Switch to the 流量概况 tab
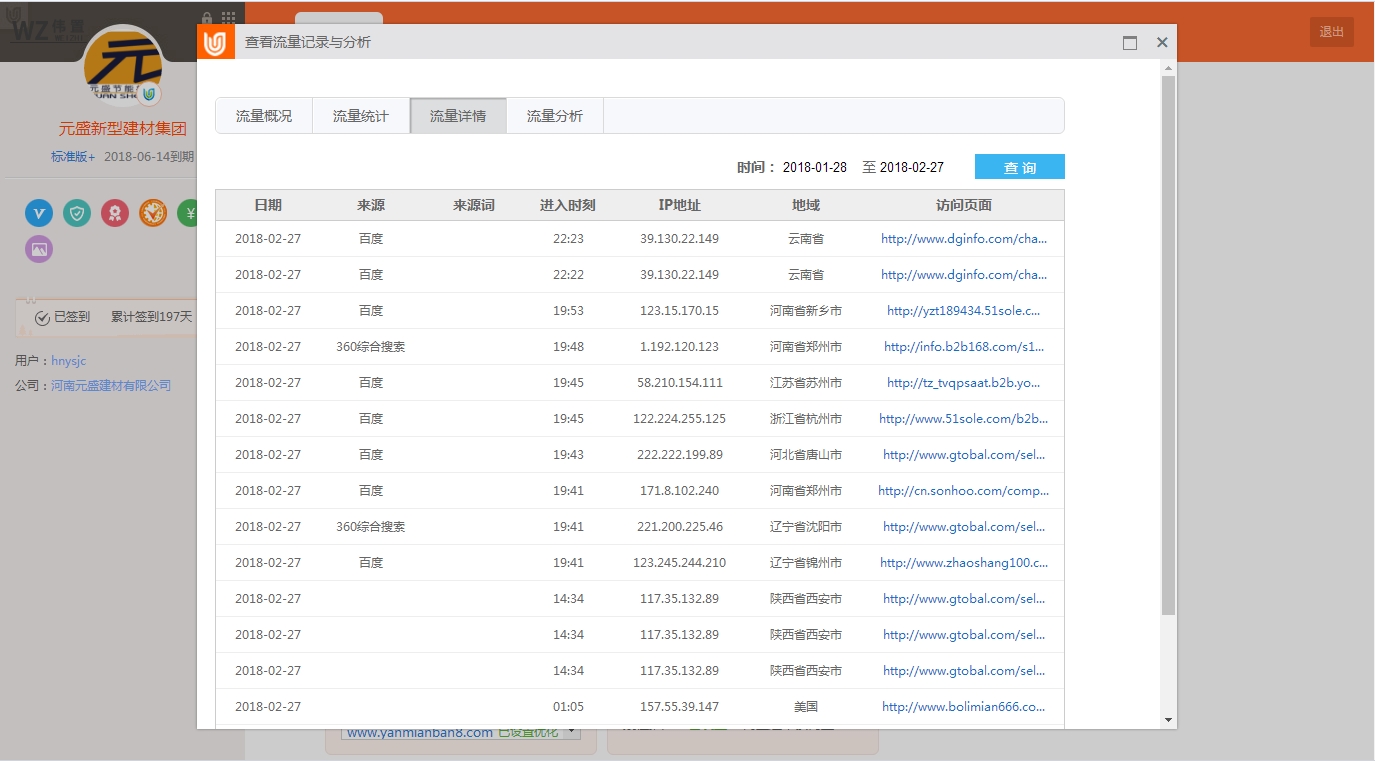Image resolution: width=1375 pixels, height=761 pixels. [x=264, y=116]
